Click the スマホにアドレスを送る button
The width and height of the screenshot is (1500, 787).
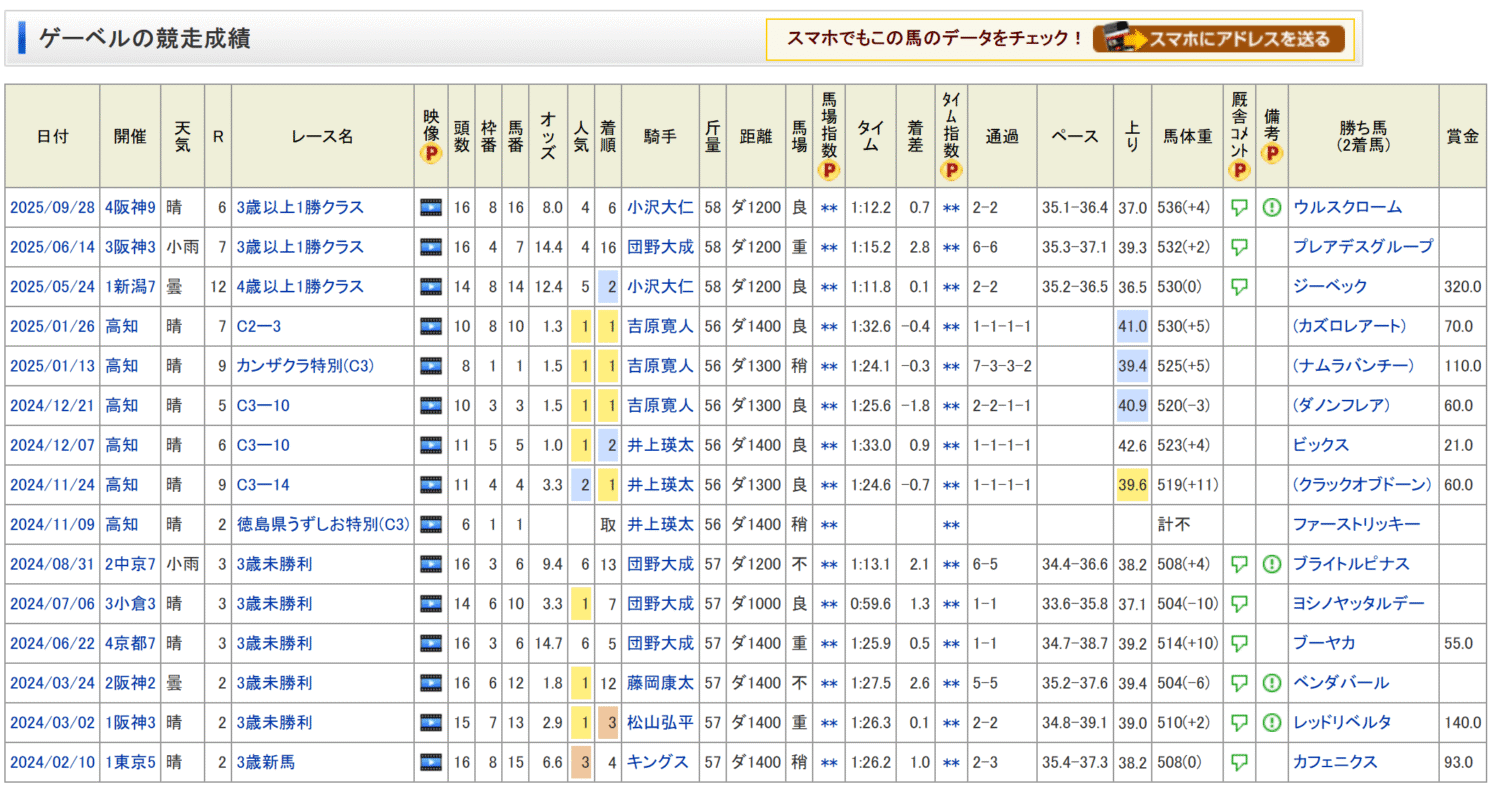tap(1218, 39)
